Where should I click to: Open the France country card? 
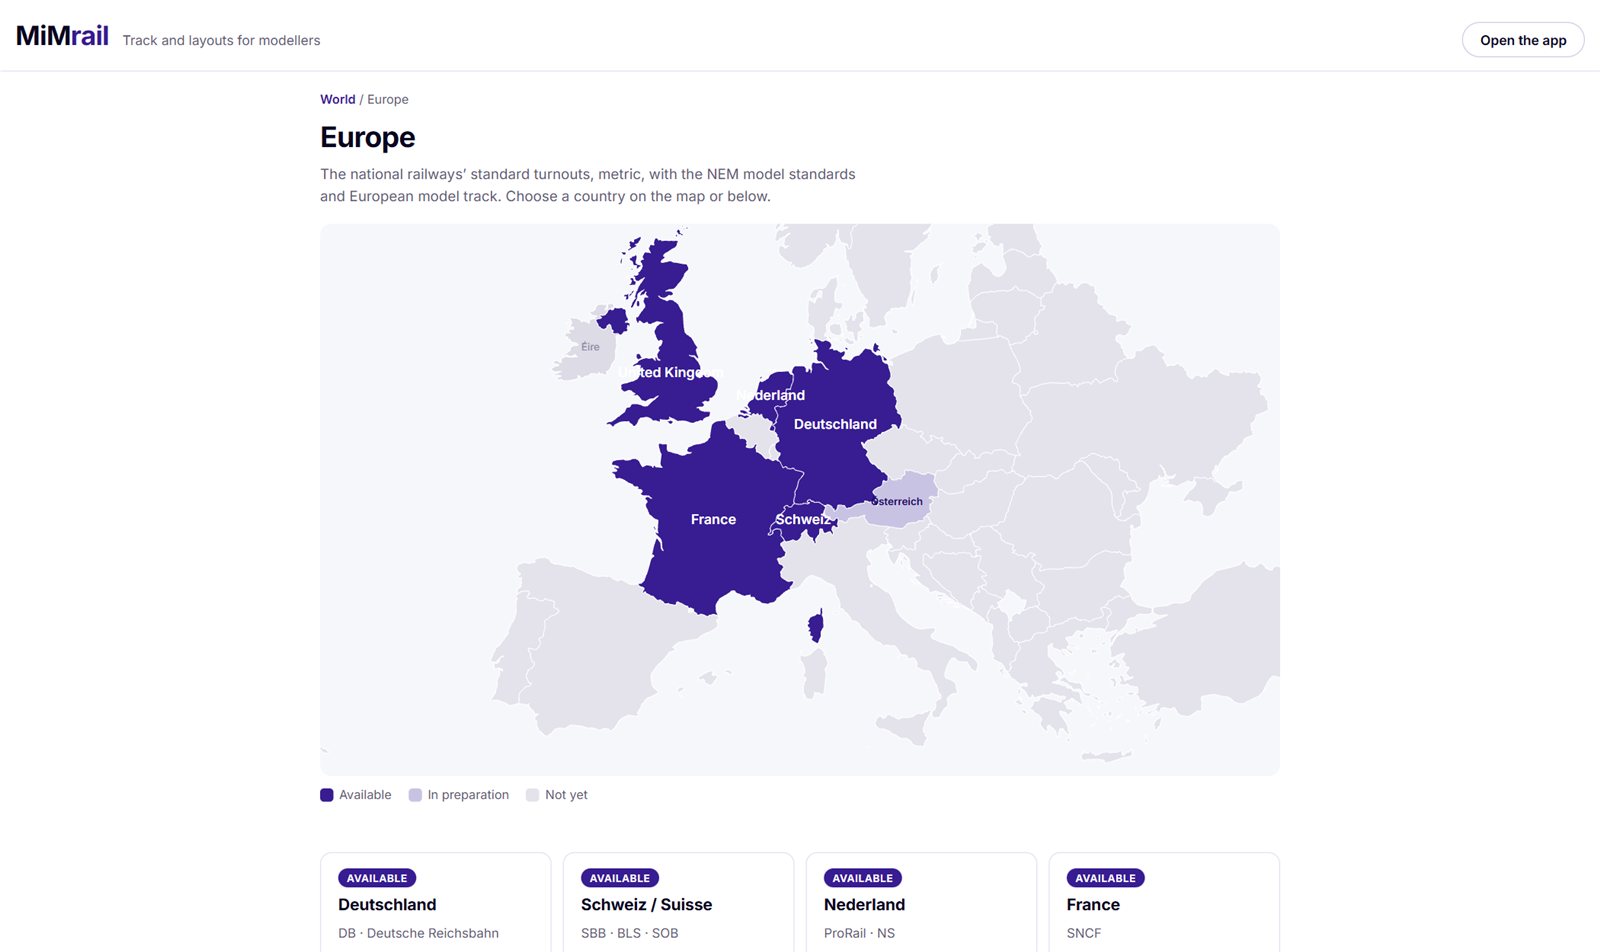pyautogui.click(x=1164, y=903)
